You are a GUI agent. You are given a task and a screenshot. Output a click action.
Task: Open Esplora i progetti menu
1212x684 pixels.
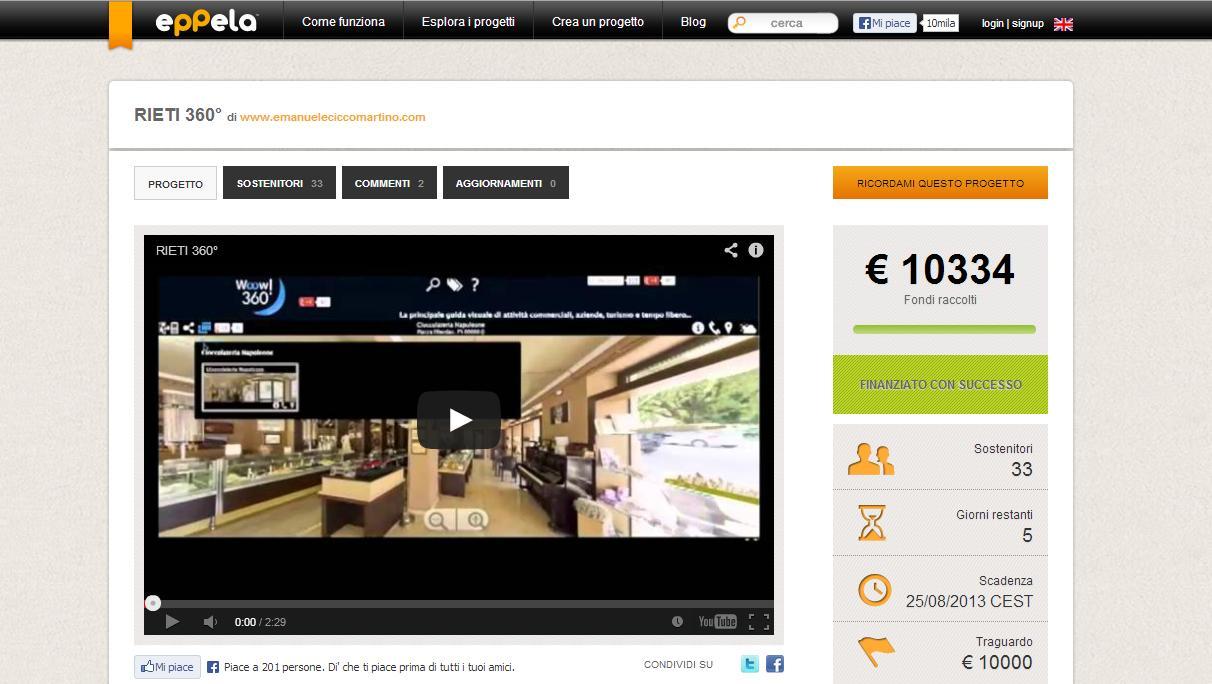(x=468, y=22)
